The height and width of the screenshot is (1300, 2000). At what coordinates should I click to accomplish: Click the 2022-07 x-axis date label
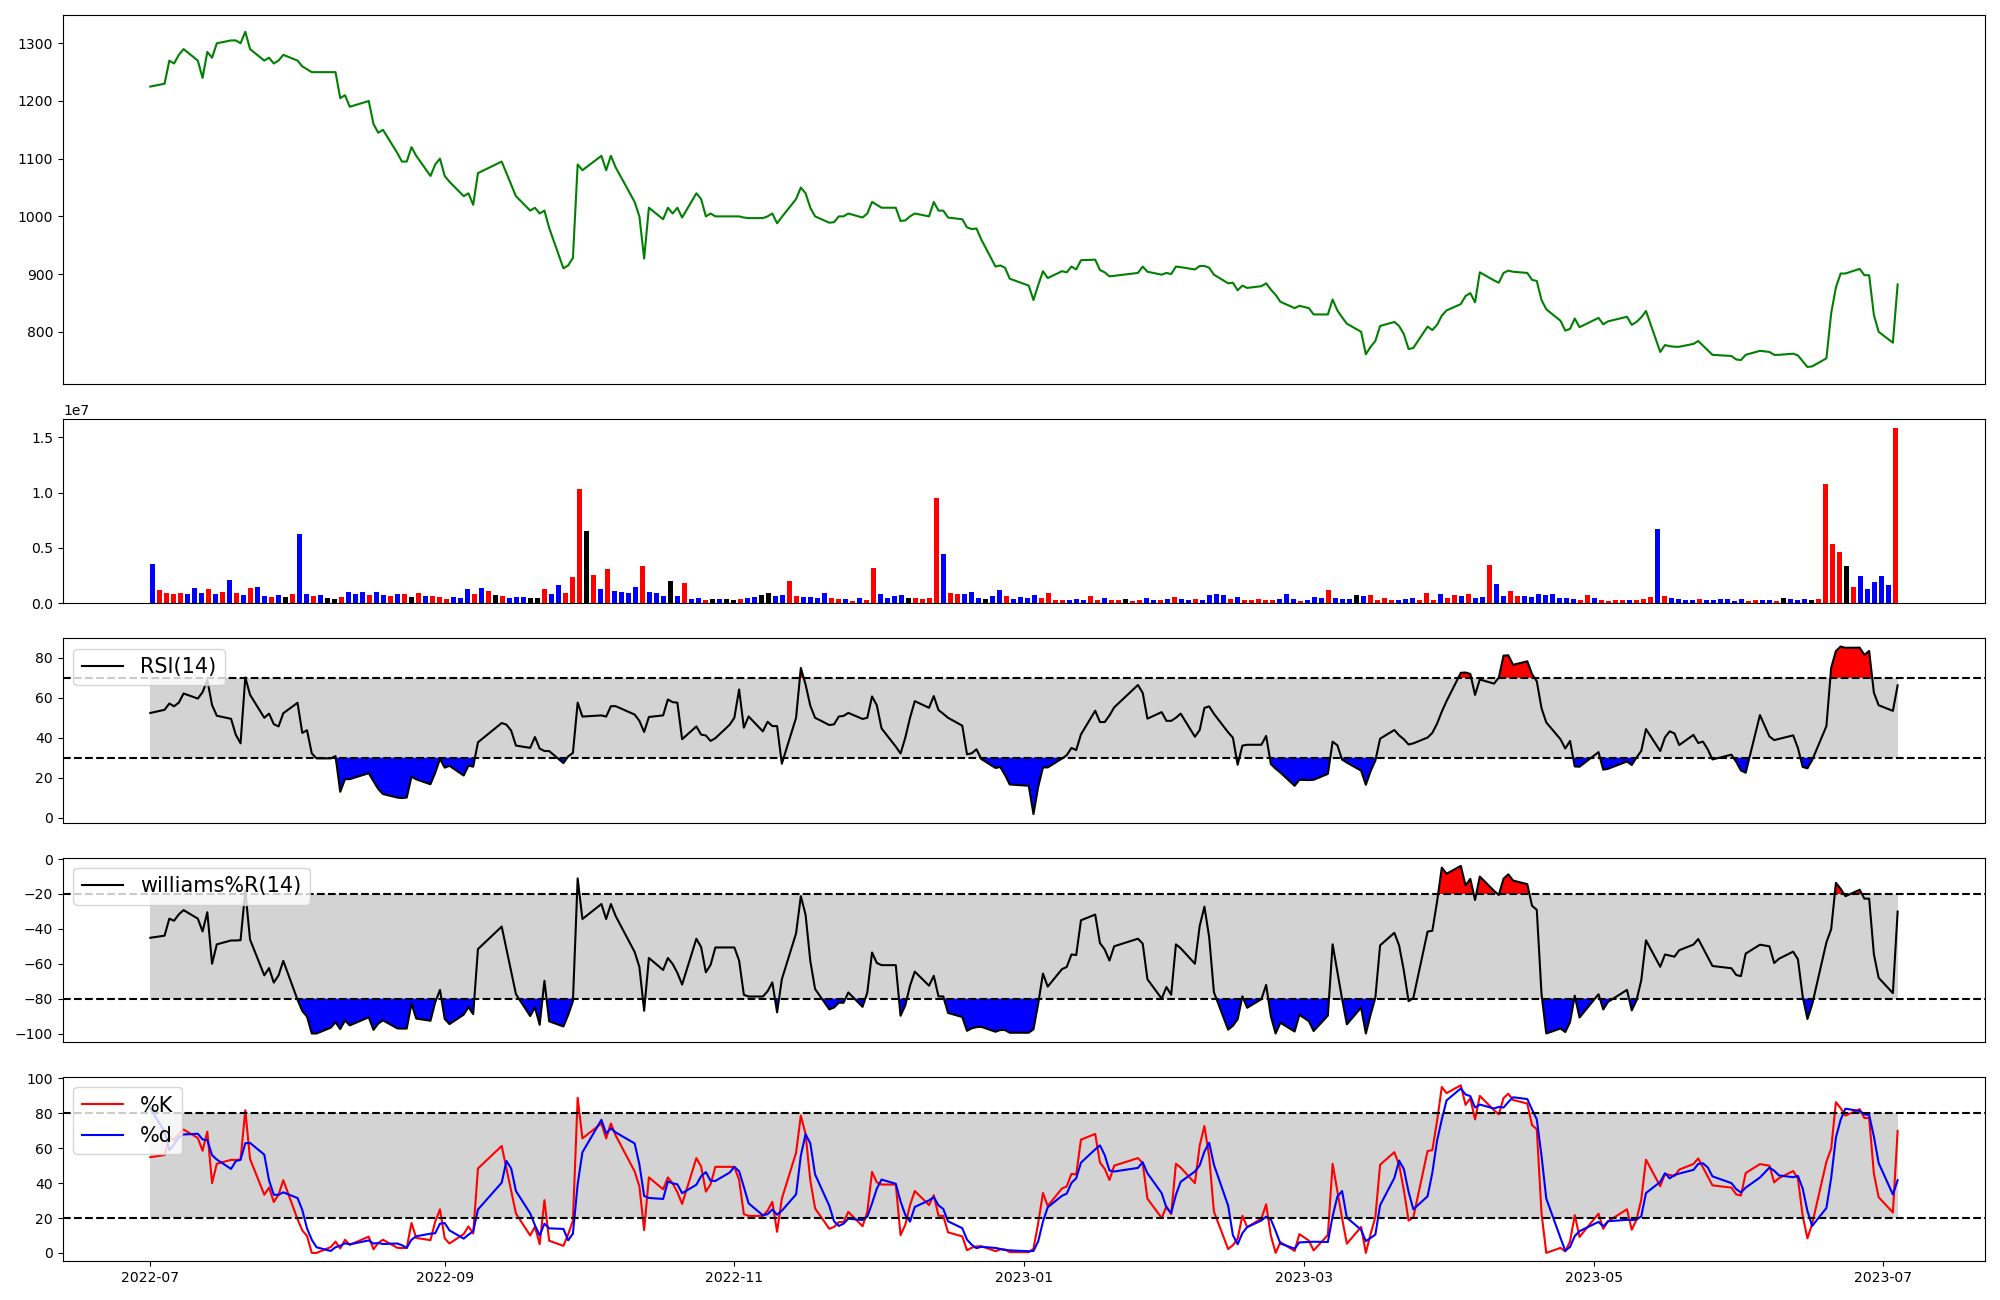coord(150,1277)
